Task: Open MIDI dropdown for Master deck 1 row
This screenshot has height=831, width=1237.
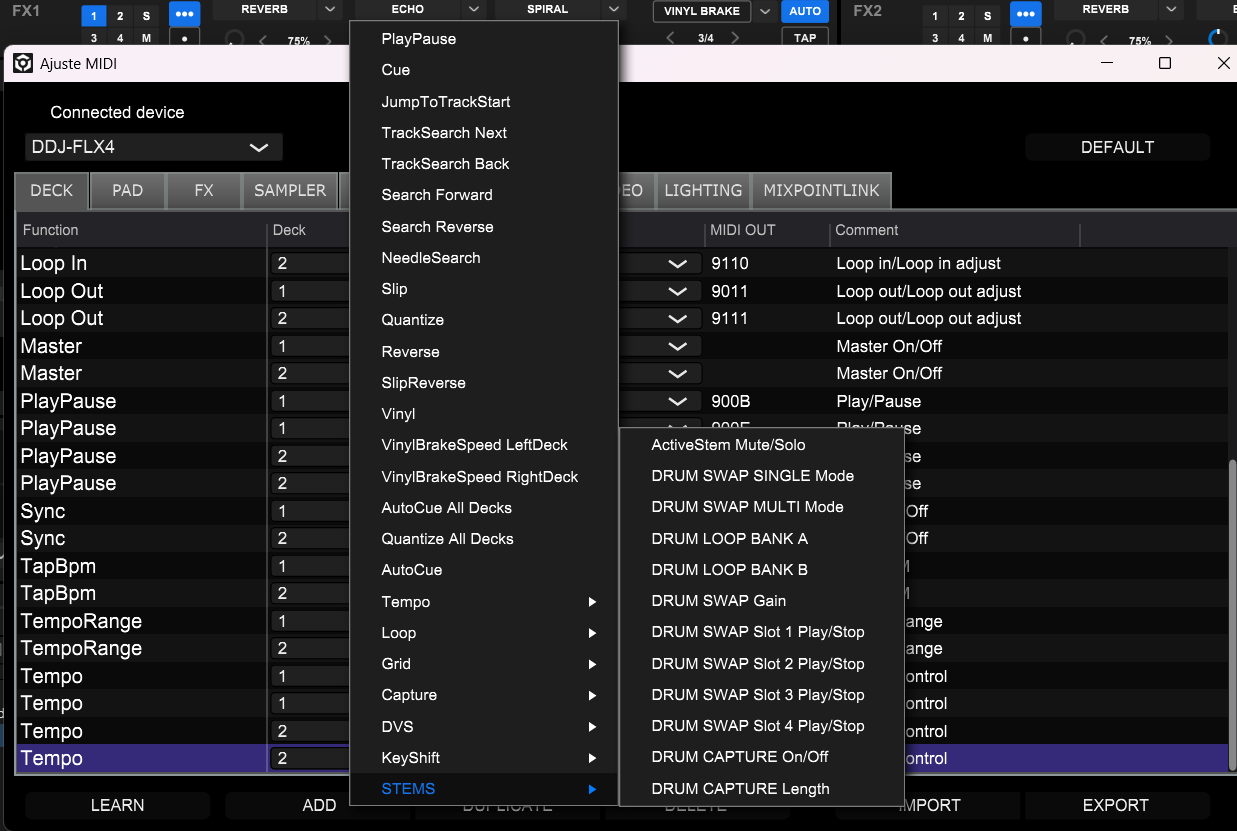Action: (677, 346)
